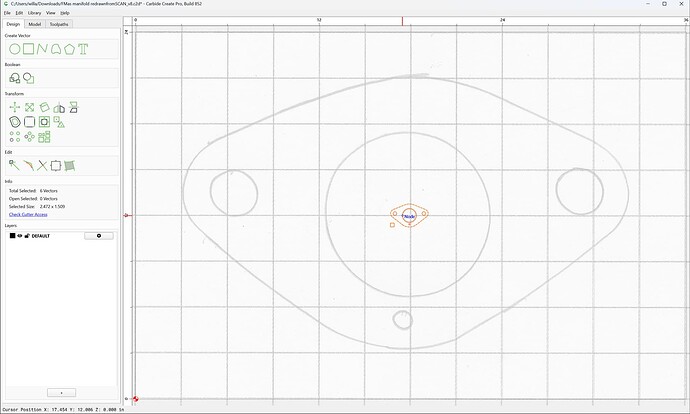Viewport: 690px width, 414px height.
Task: Choose the Move transform tool
Action: pyautogui.click(x=15, y=107)
